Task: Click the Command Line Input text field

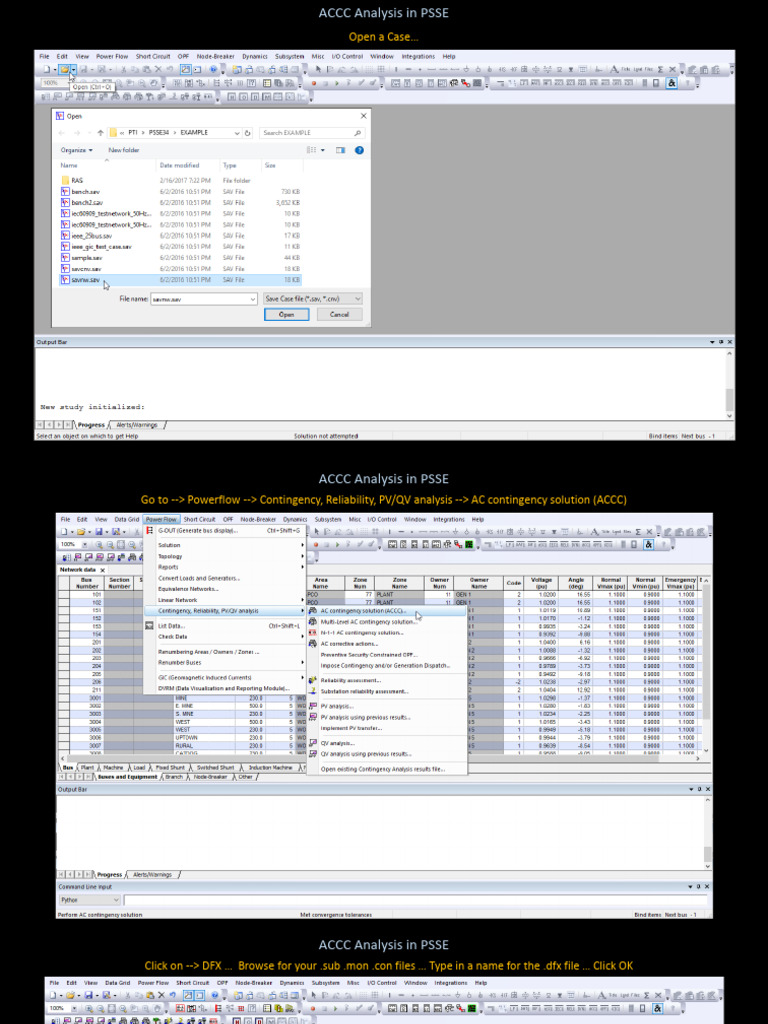Action: tap(415, 900)
